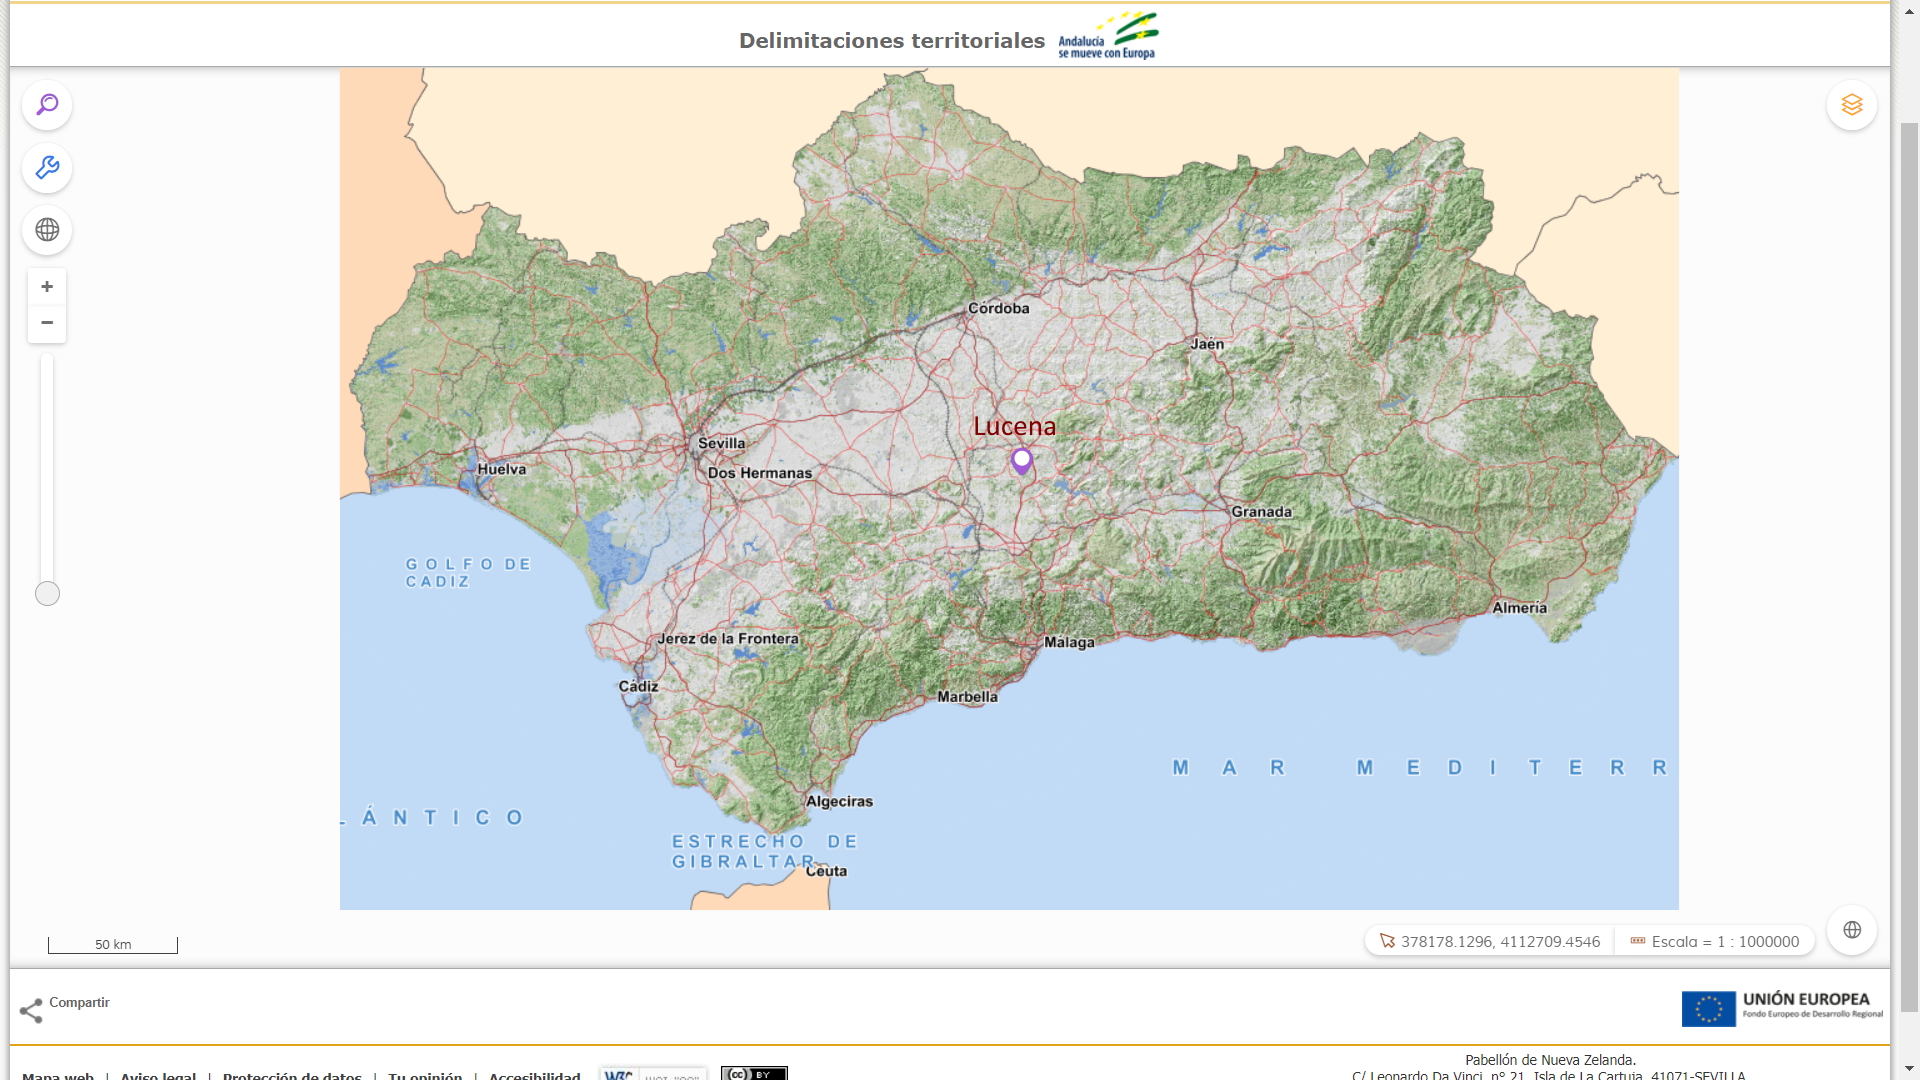The height and width of the screenshot is (1080, 1920).
Task: Click the Unión Europea logo
Action: click(1781, 1008)
